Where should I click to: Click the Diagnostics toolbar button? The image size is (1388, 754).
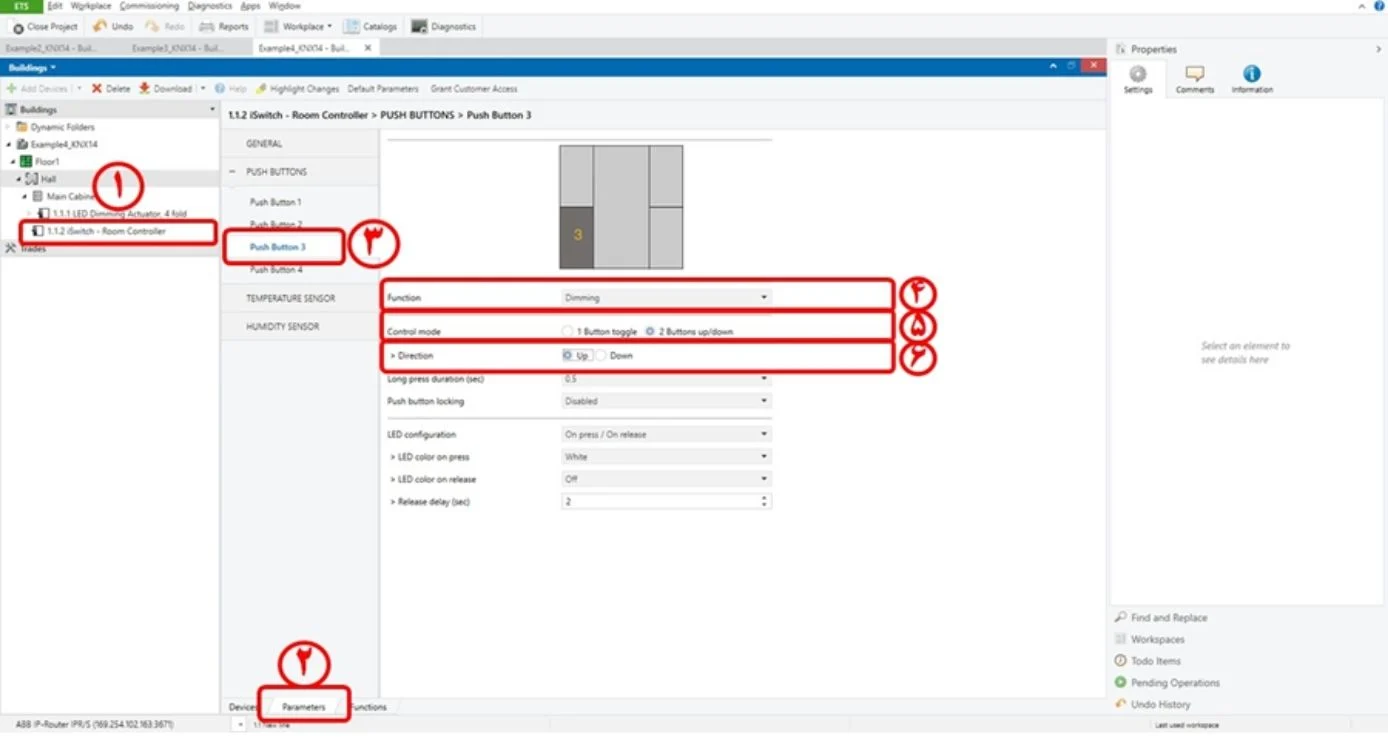(444, 27)
